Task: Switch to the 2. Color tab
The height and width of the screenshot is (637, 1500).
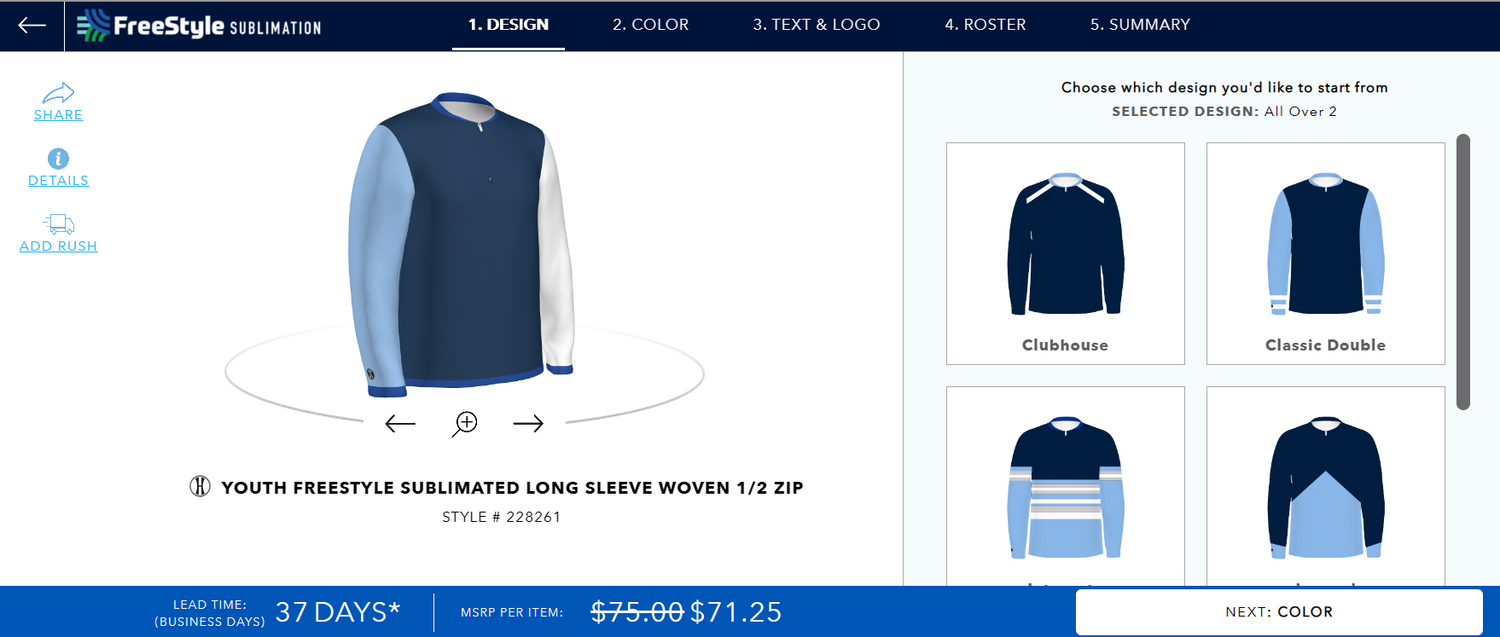Action: (651, 24)
